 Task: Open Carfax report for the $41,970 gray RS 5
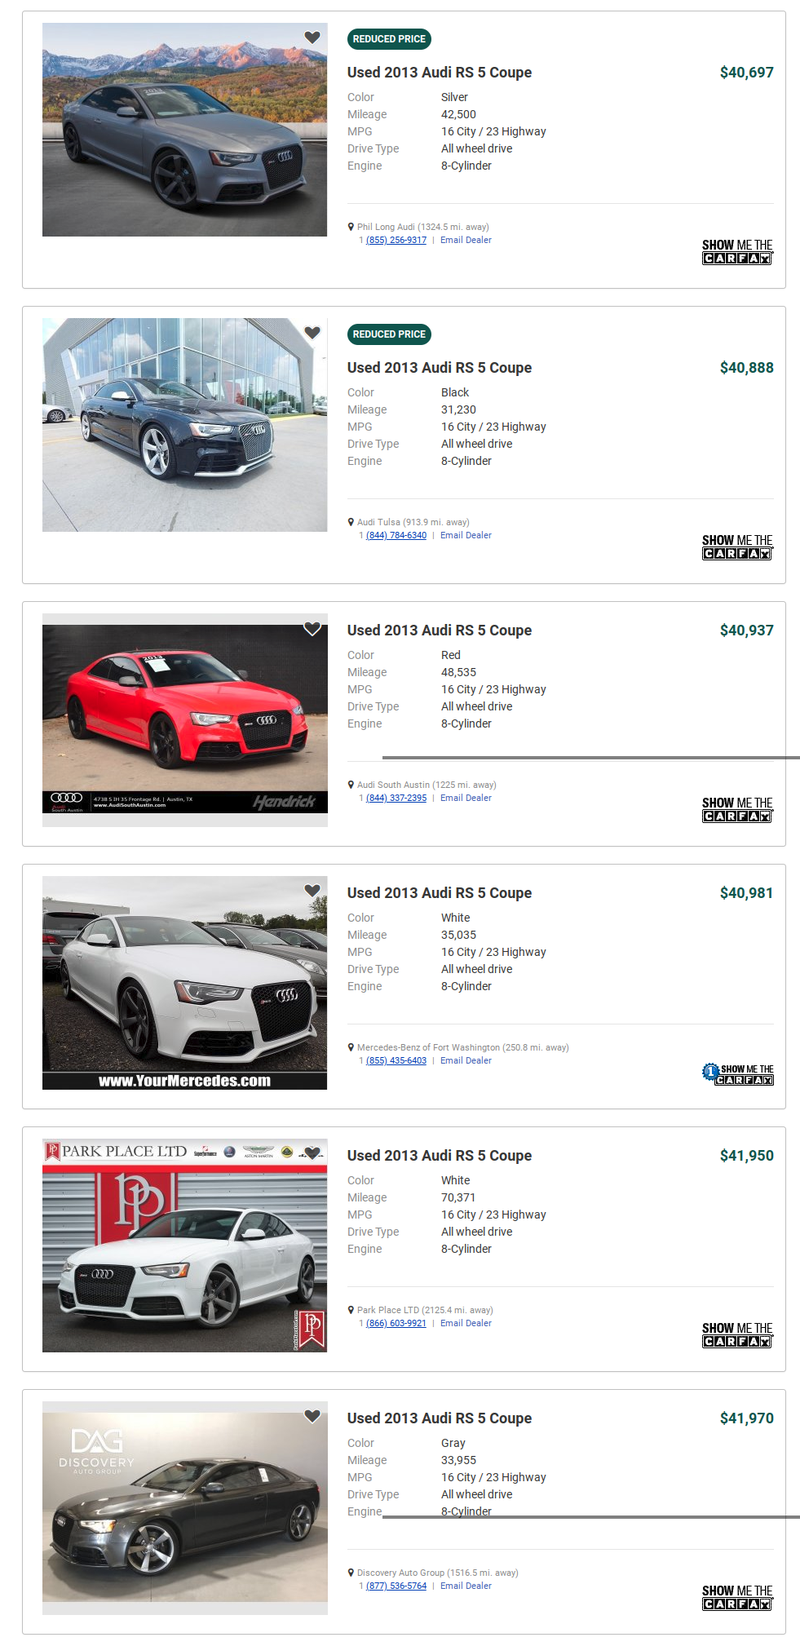(x=737, y=1598)
